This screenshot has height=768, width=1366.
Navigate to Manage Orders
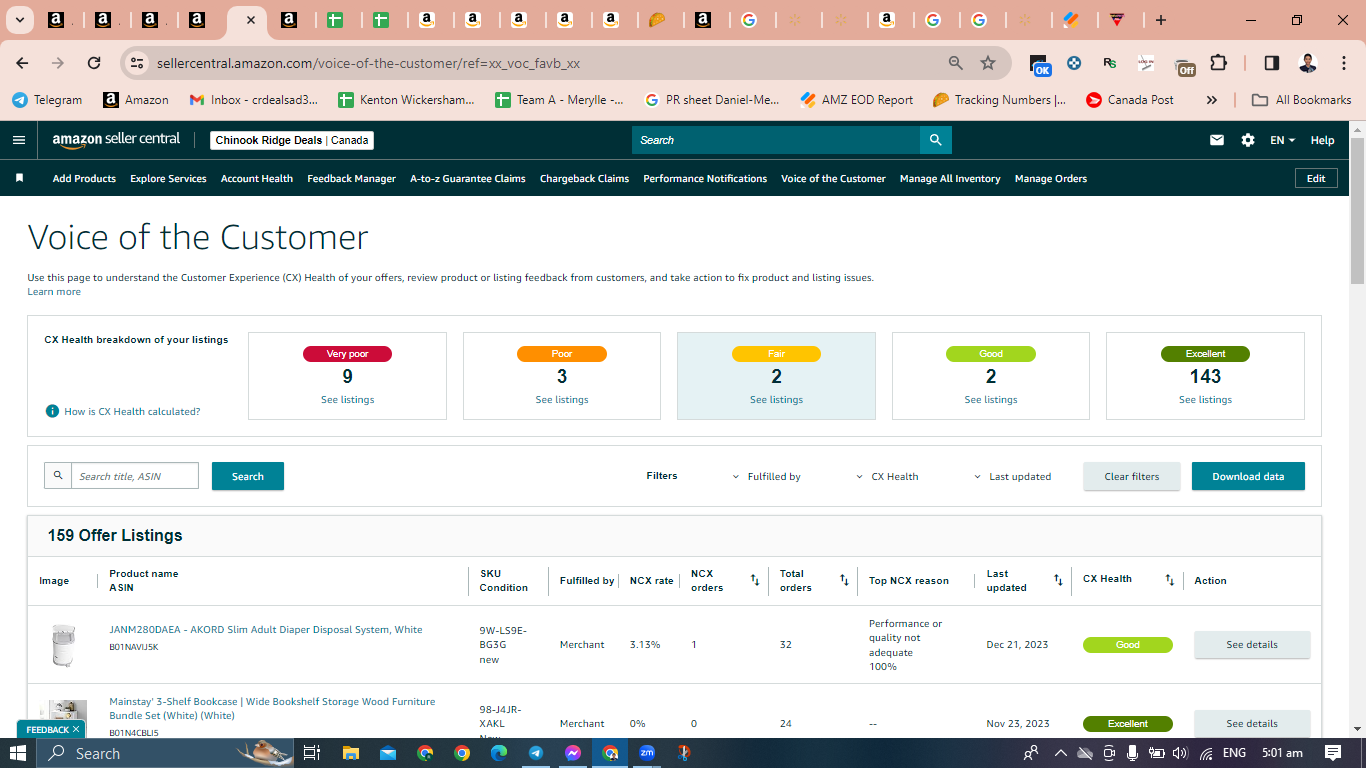coord(1051,179)
